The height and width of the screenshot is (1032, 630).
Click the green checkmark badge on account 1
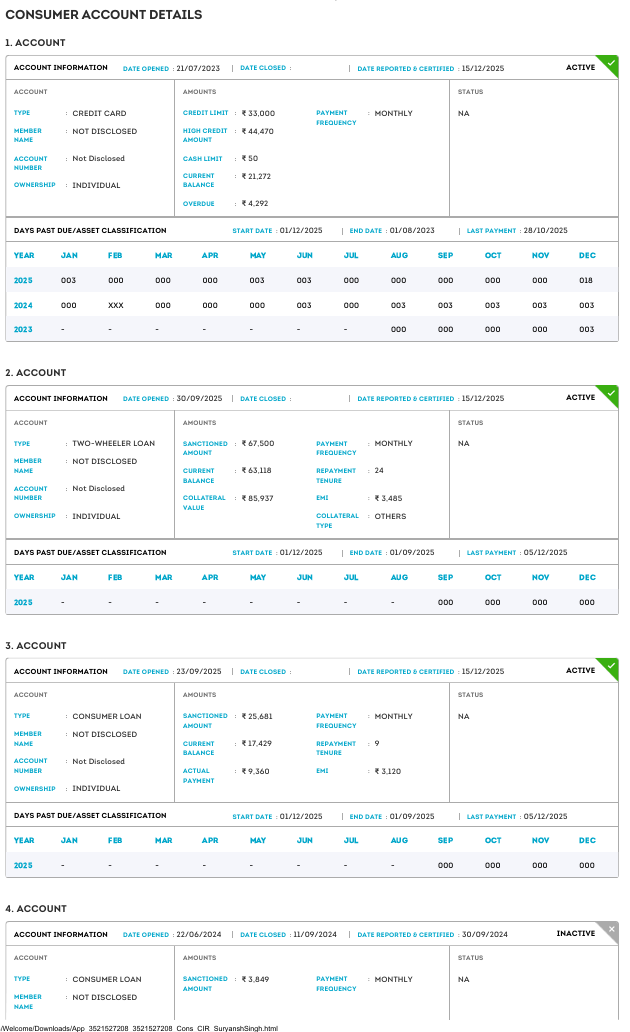(x=609, y=65)
